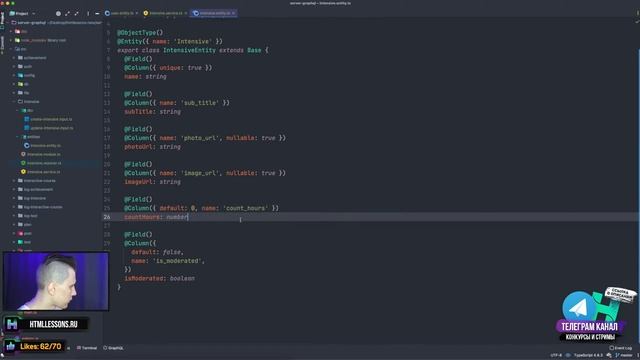Close the intensive.service.ts editor tab
Image resolution: width=640 pixels, height=360 pixels.
[x=186, y=13]
